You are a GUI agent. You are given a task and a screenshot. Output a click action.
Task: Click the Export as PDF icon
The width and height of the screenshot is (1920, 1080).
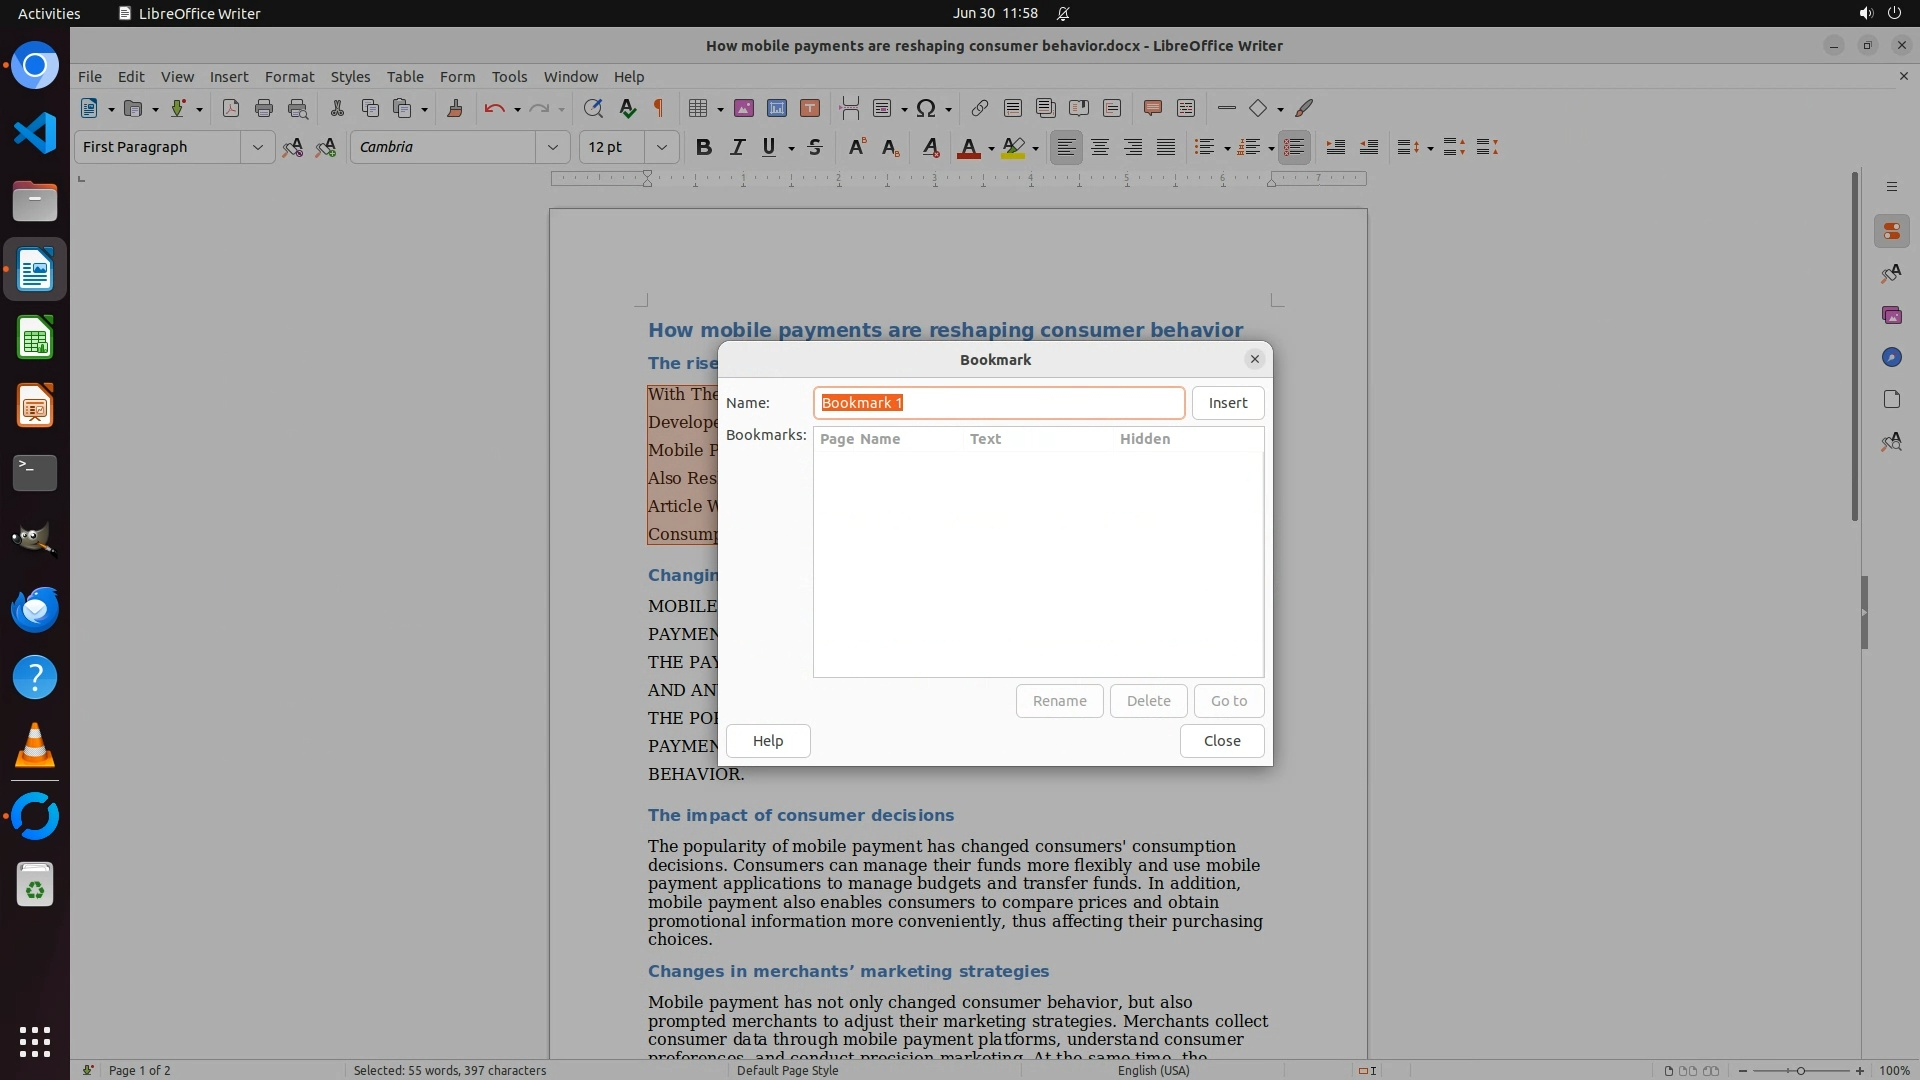[x=231, y=109]
